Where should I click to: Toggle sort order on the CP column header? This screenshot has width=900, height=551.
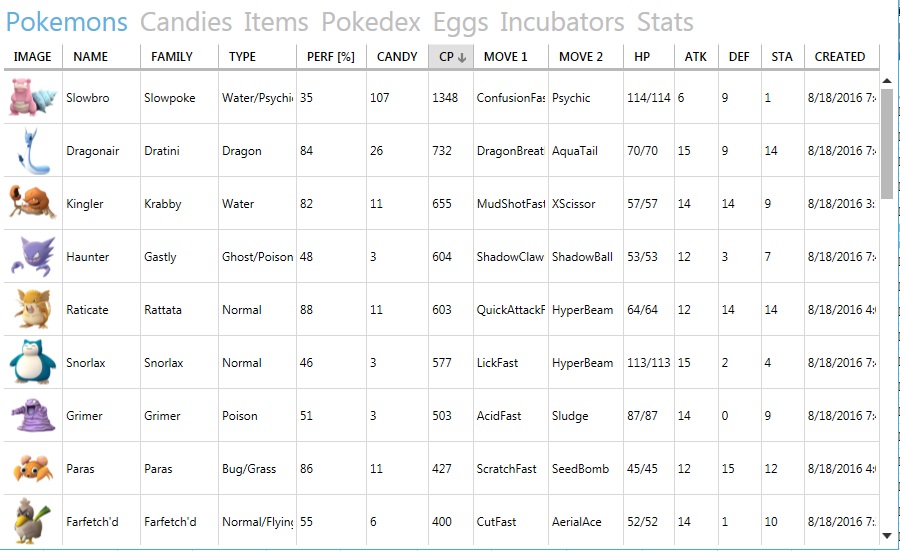(451, 57)
